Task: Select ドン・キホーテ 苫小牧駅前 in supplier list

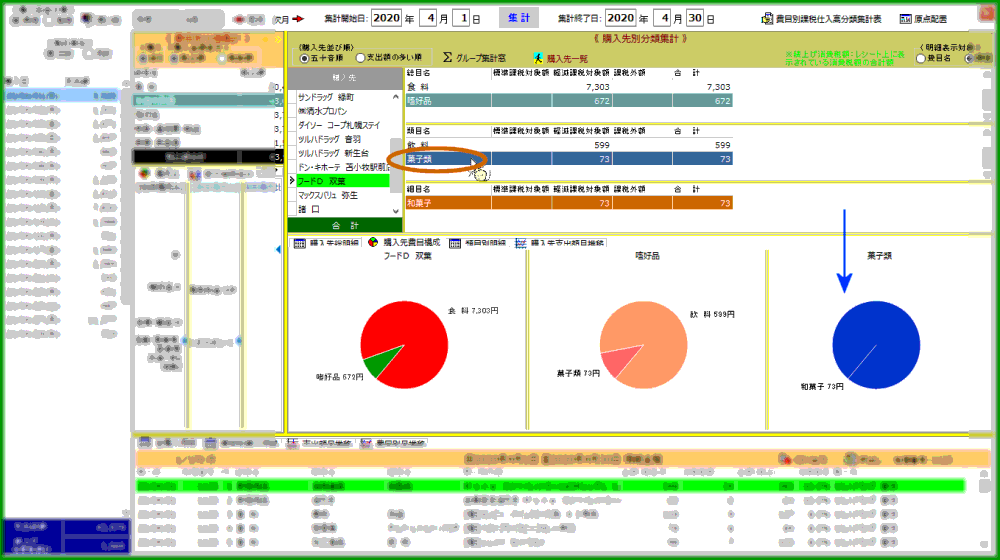Action: point(344,167)
